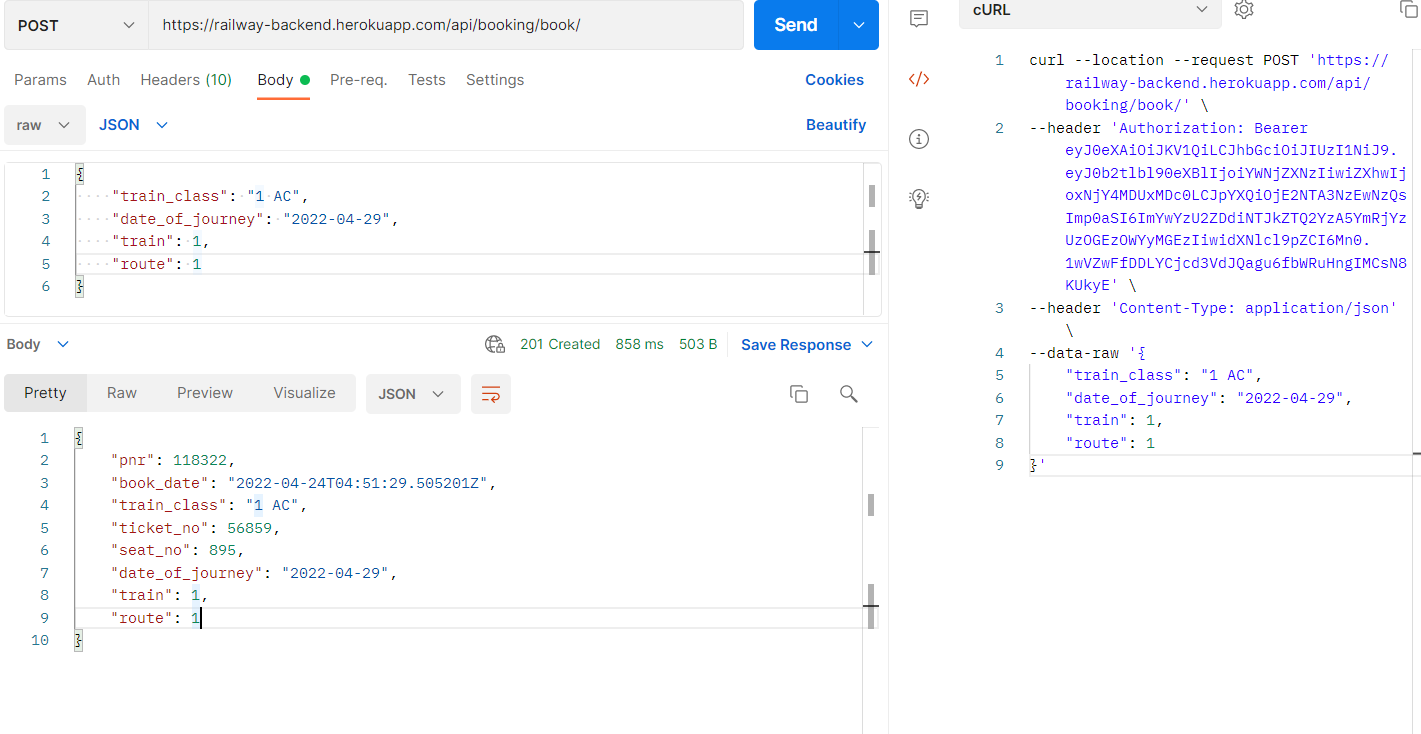Click the request URL field
The height and width of the screenshot is (734, 1421).
[x=446, y=25]
